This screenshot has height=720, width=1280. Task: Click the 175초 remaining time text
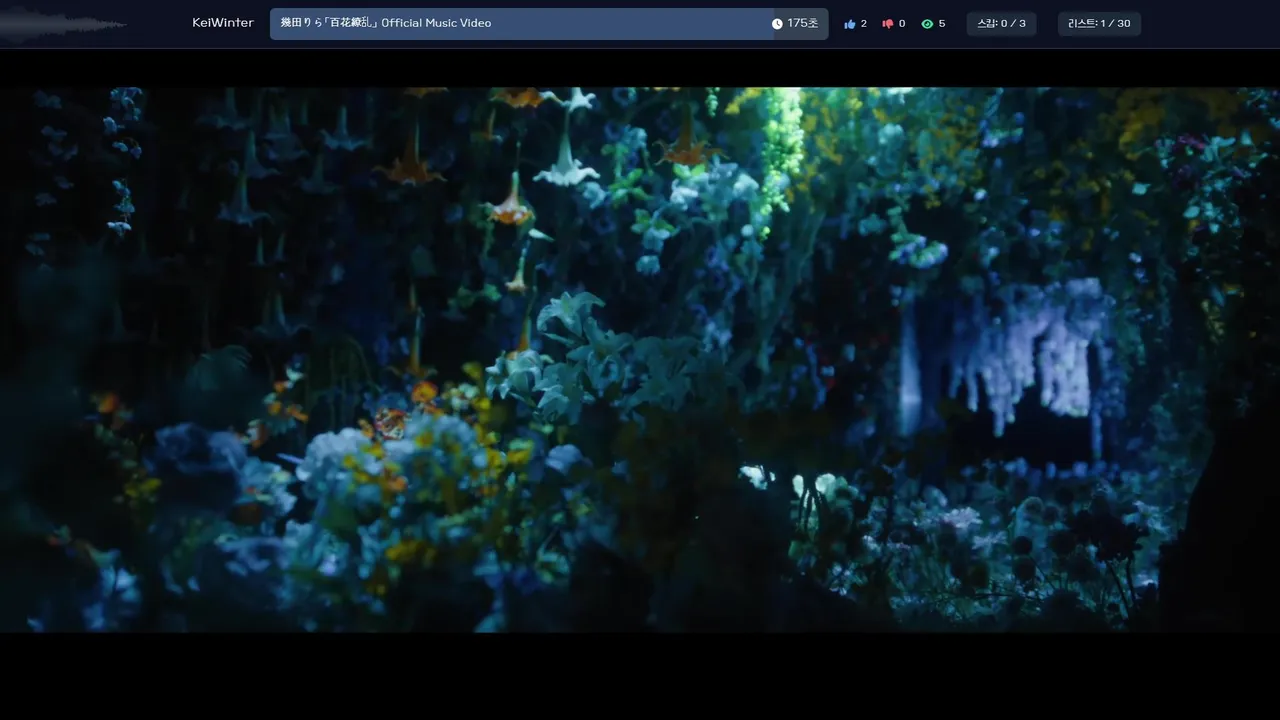(x=803, y=24)
